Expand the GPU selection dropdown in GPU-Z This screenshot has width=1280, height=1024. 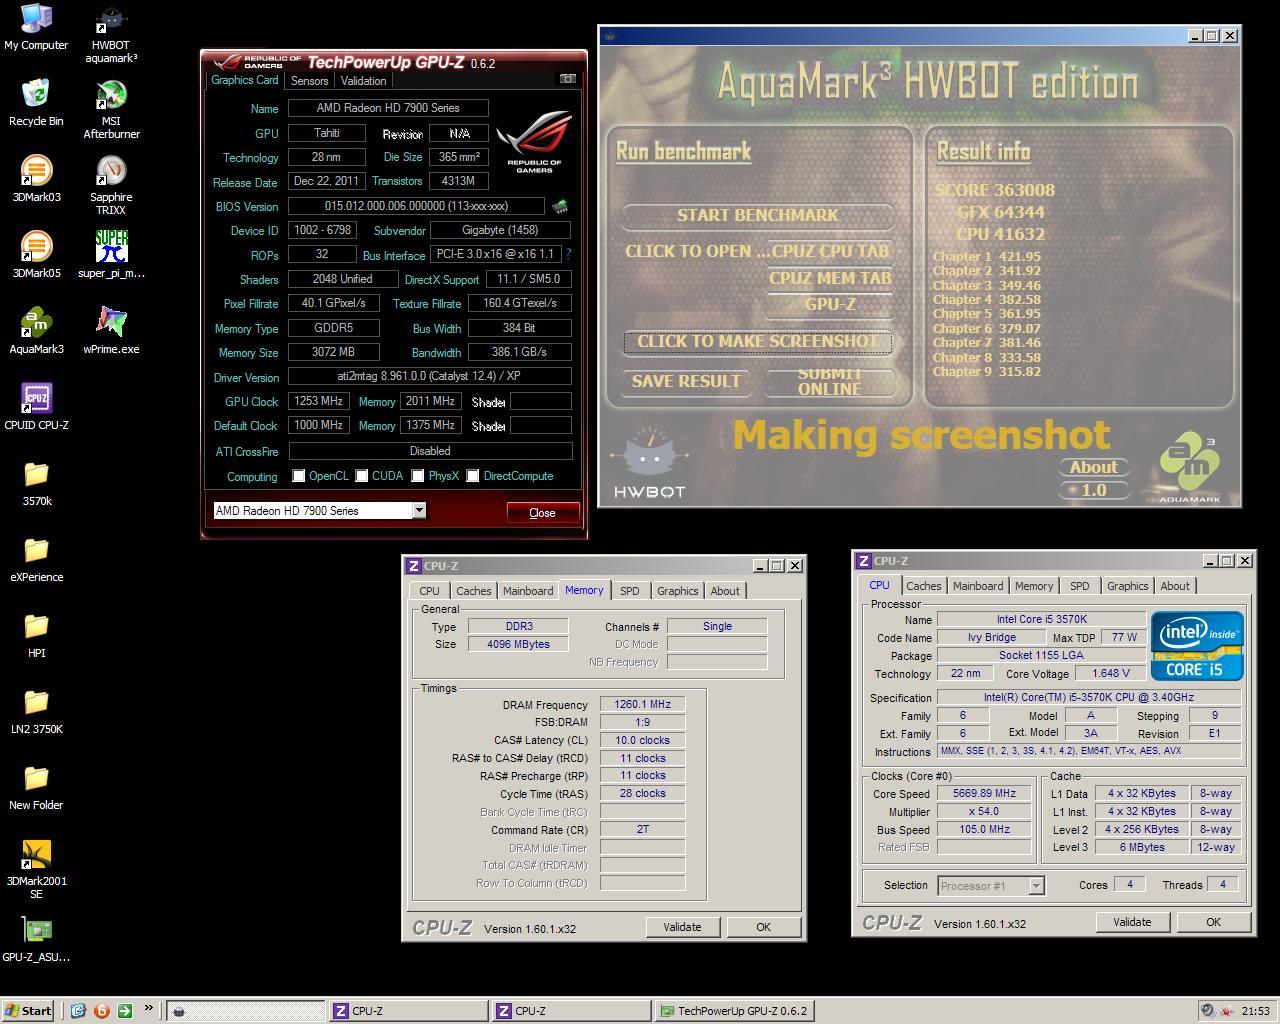419,511
